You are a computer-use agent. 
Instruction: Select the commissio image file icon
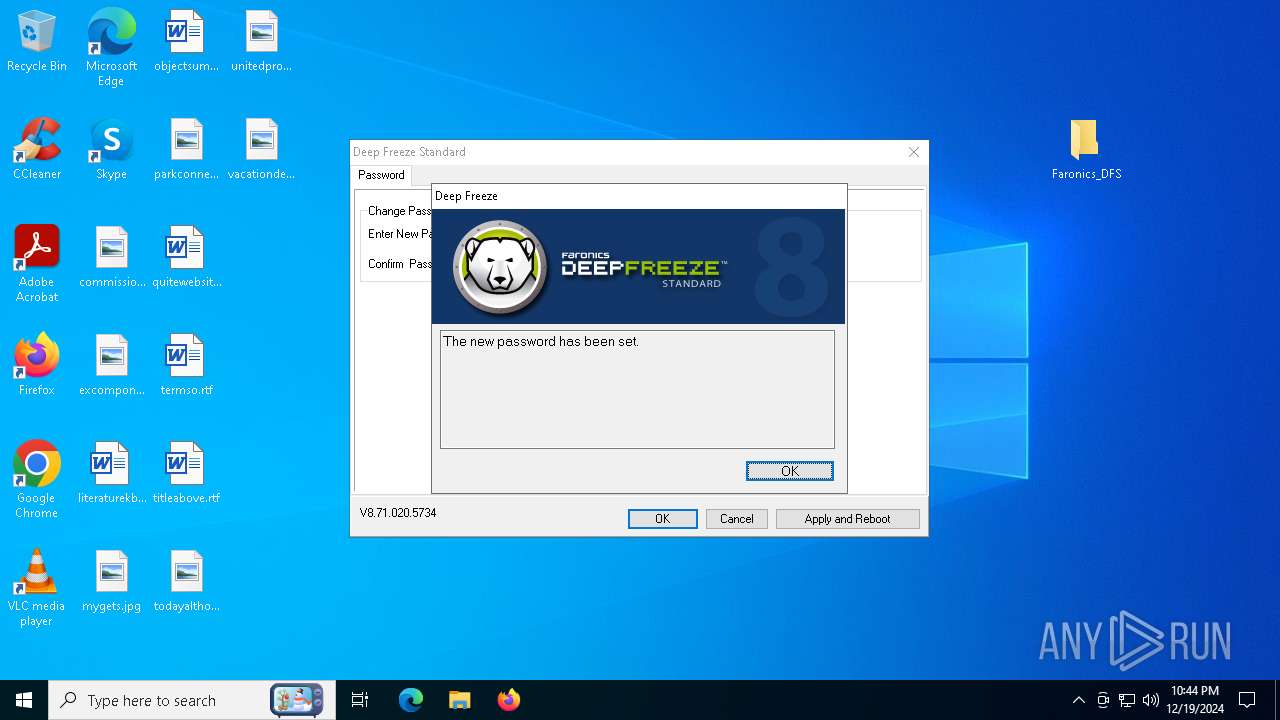click(112, 258)
